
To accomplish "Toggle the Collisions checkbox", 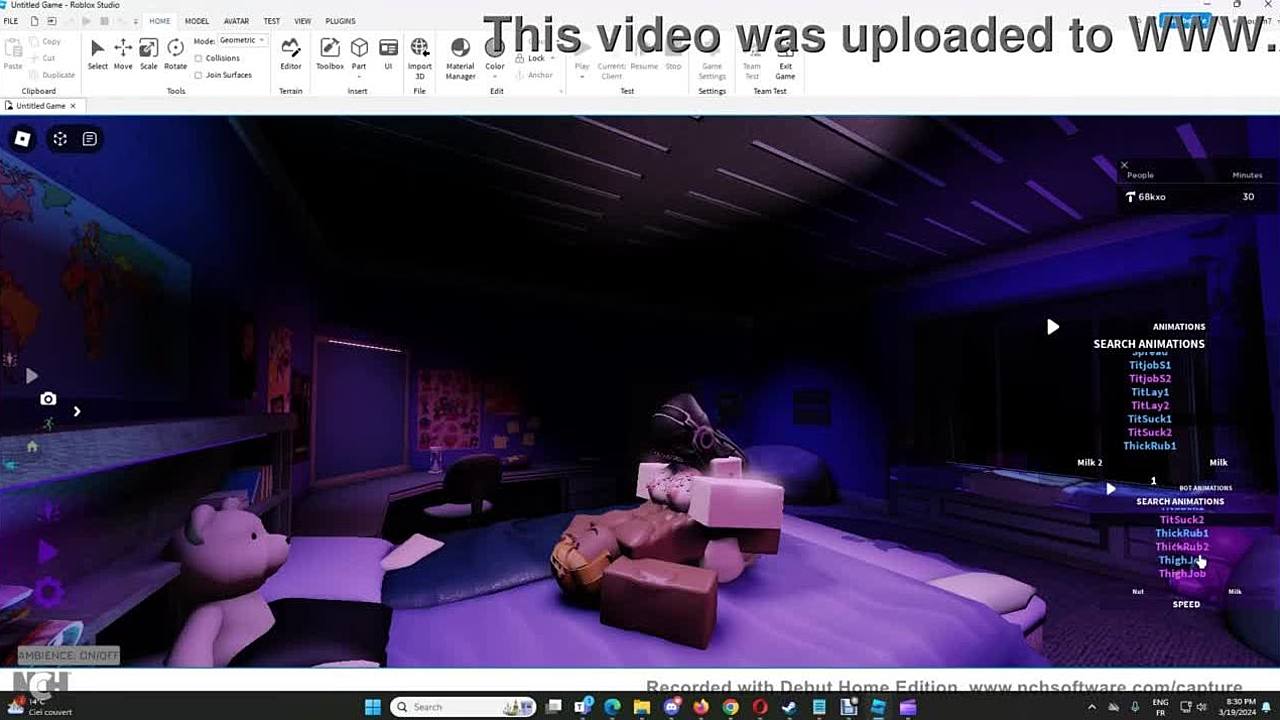I will click(x=198, y=59).
